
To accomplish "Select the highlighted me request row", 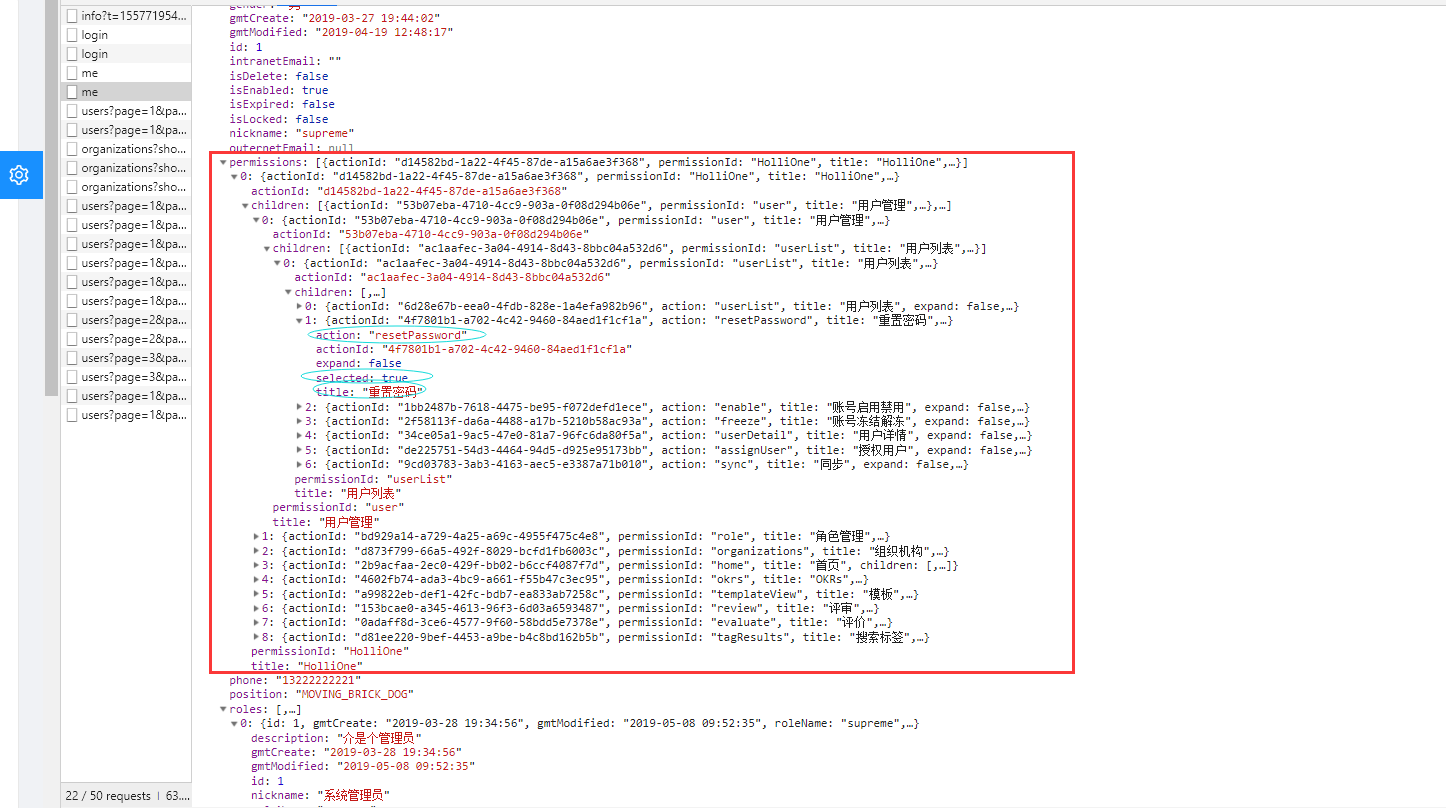I will (125, 92).
